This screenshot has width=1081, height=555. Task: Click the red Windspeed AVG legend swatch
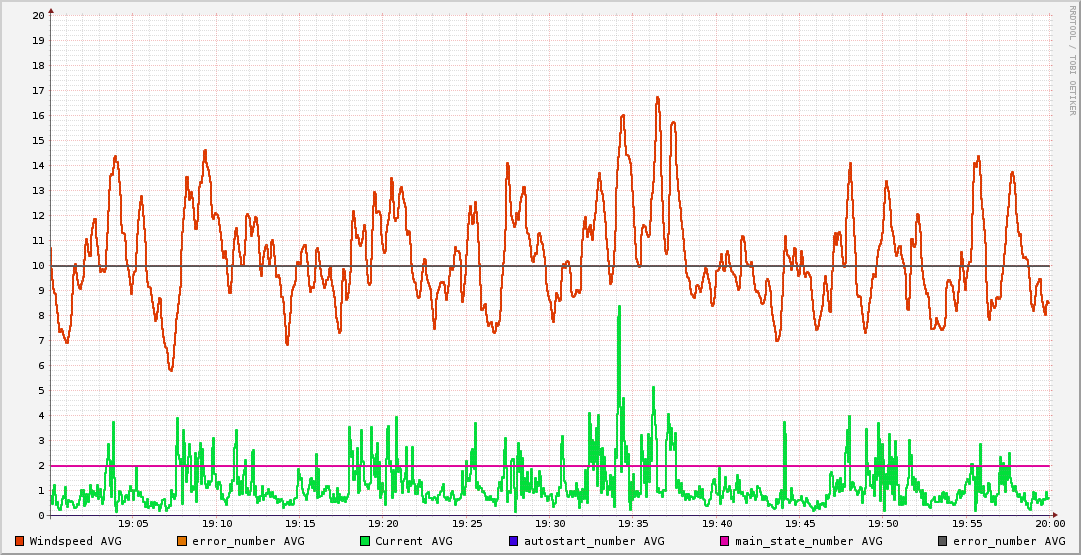click(x=20, y=541)
